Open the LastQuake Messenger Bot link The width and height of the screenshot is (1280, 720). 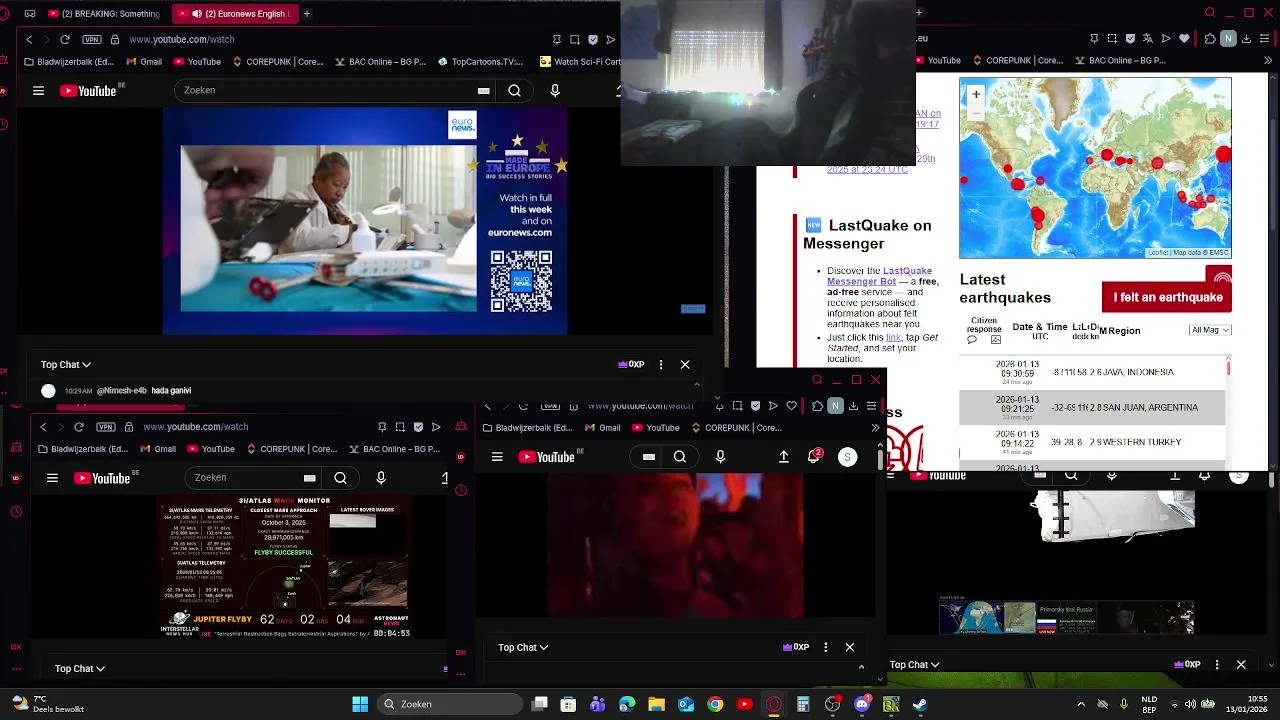[879, 276]
